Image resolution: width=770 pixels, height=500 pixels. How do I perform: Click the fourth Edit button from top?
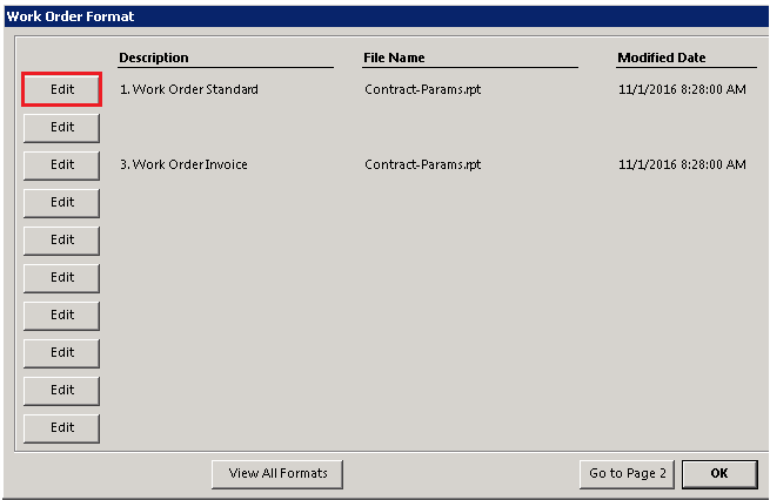(x=62, y=202)
